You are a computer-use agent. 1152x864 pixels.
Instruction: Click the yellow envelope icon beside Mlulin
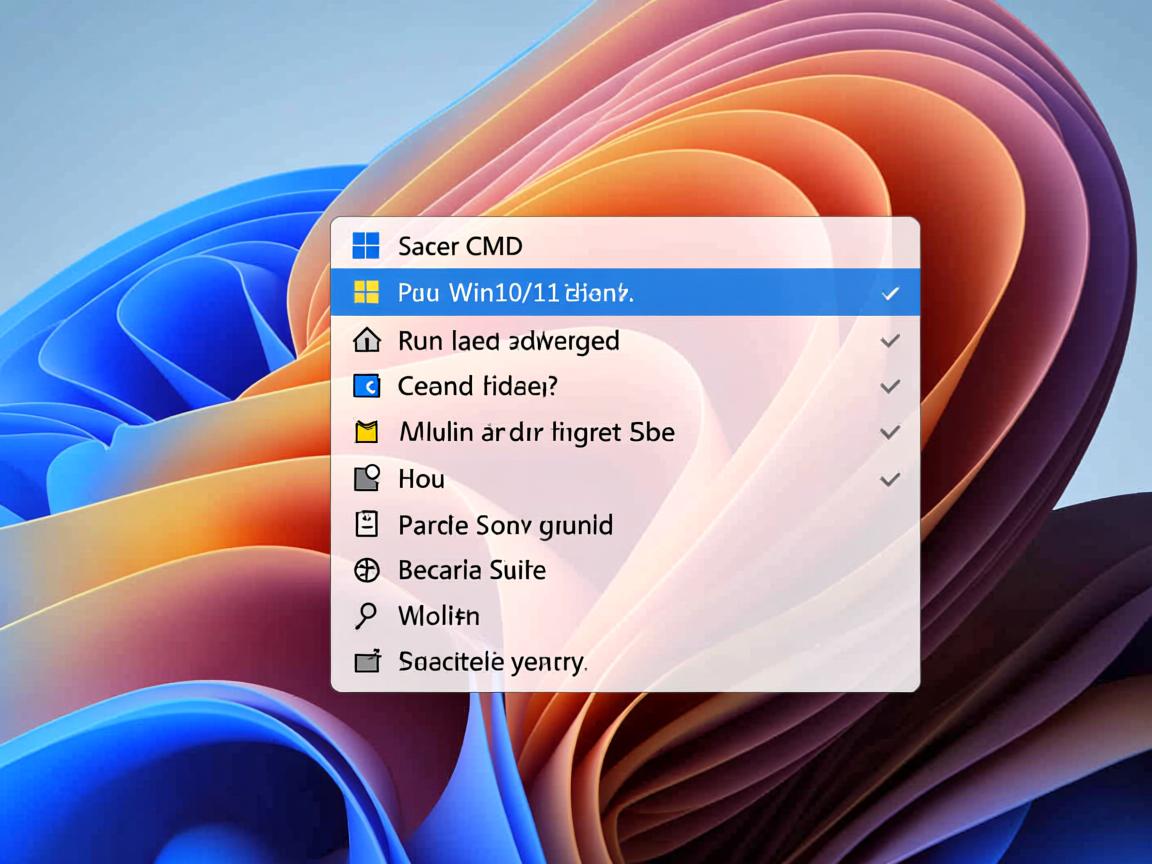pos(367,432)
